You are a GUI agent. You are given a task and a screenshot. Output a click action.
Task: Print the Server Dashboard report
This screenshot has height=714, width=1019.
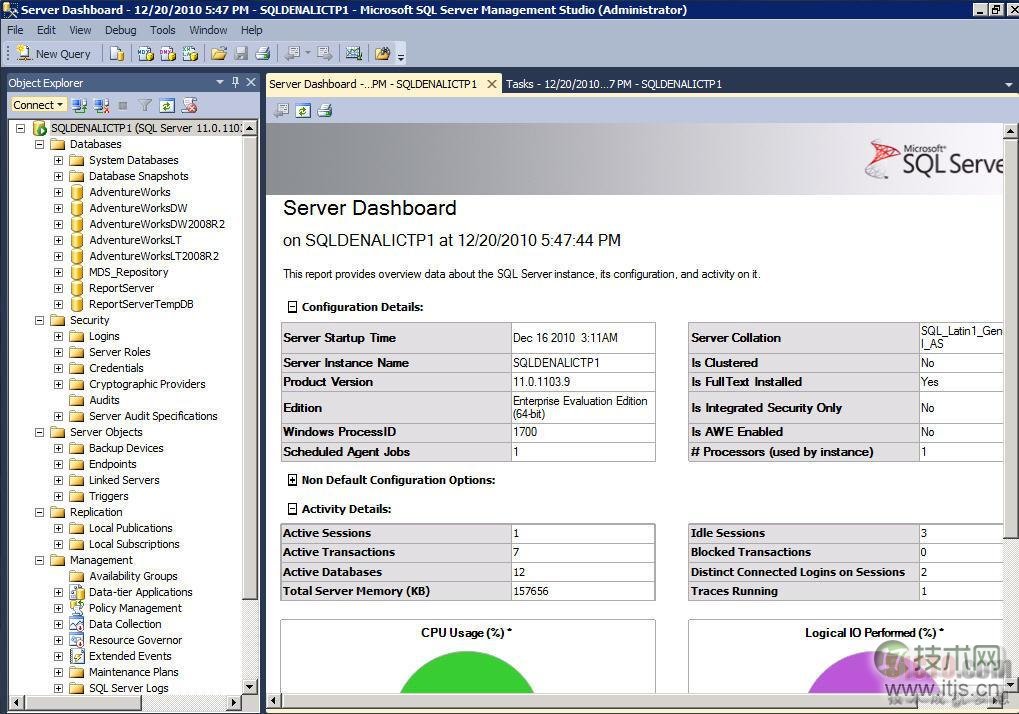[x=325, y=111]
